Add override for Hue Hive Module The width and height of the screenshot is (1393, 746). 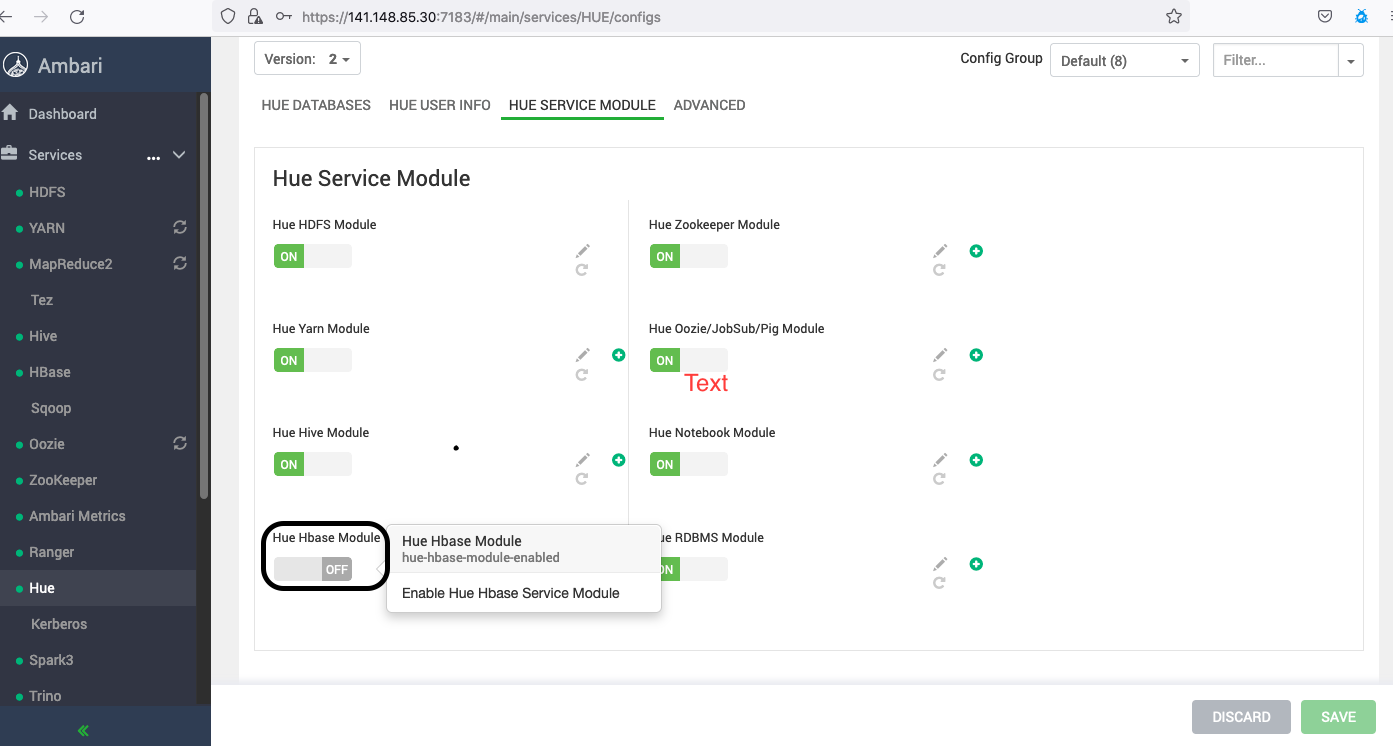[x=618, y=459]
